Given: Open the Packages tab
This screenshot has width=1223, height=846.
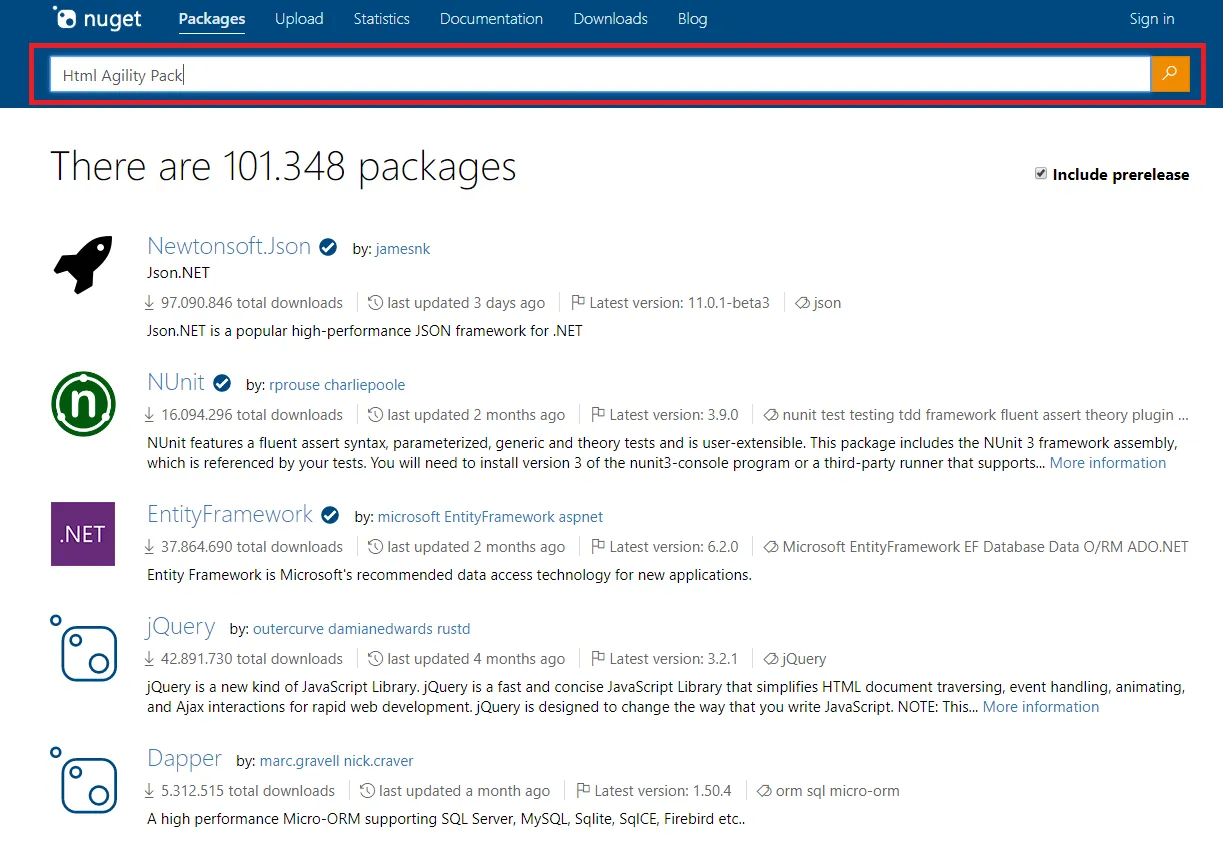Looking at the screenshot, I should point(212,18).
